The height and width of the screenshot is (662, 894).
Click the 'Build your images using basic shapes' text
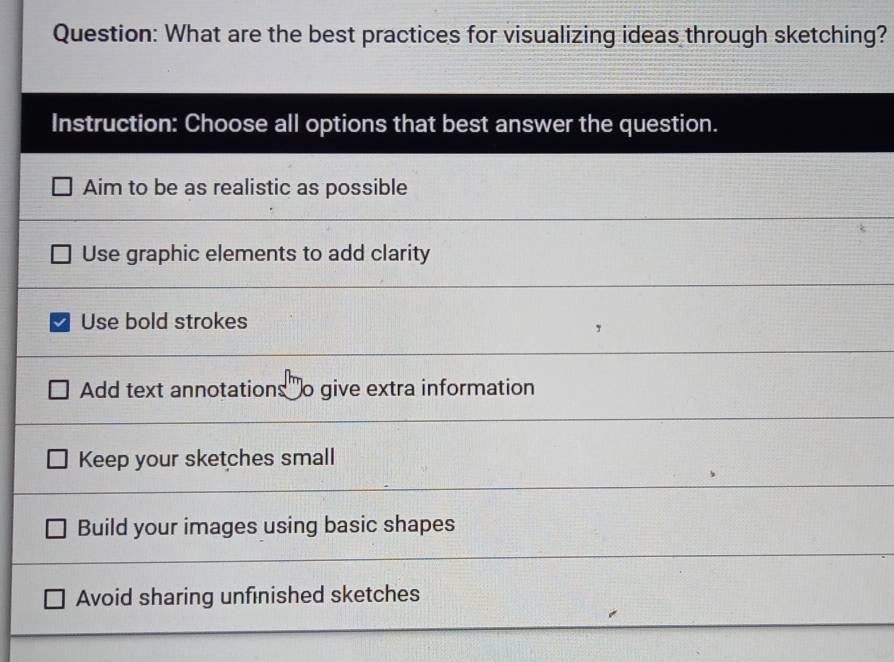pos(266,526)
